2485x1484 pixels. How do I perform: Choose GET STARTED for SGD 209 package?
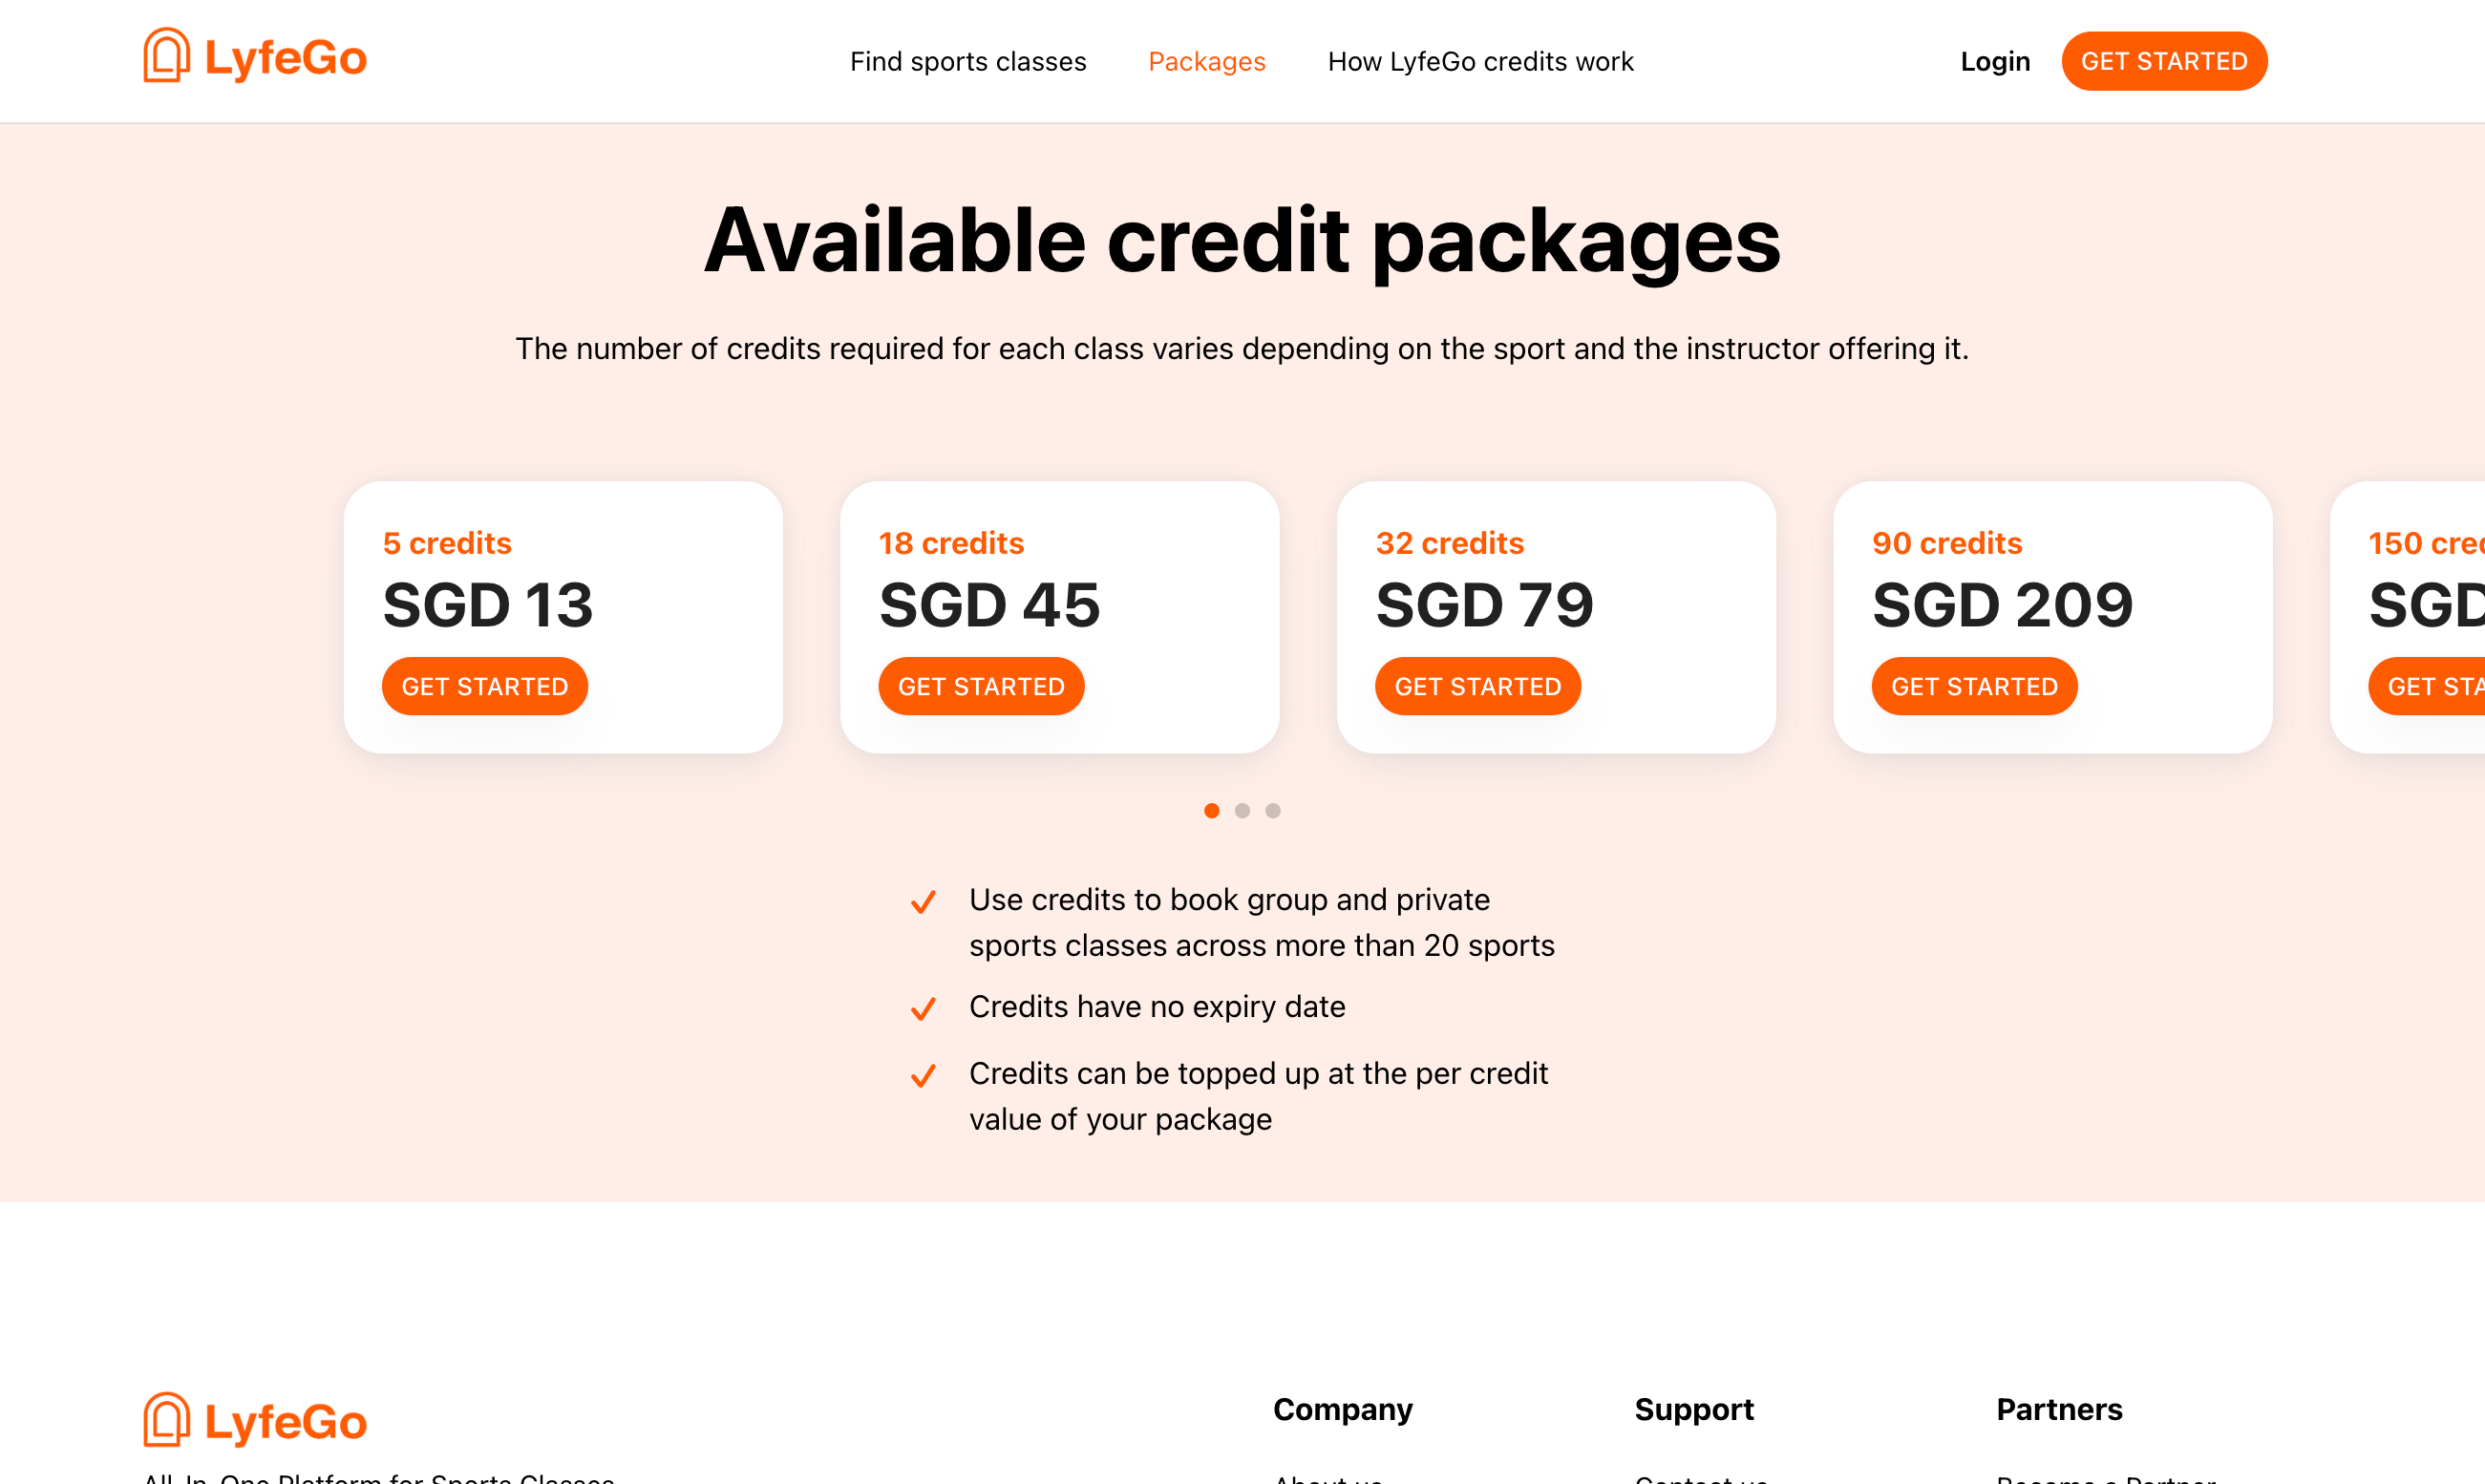[1974, 687]
